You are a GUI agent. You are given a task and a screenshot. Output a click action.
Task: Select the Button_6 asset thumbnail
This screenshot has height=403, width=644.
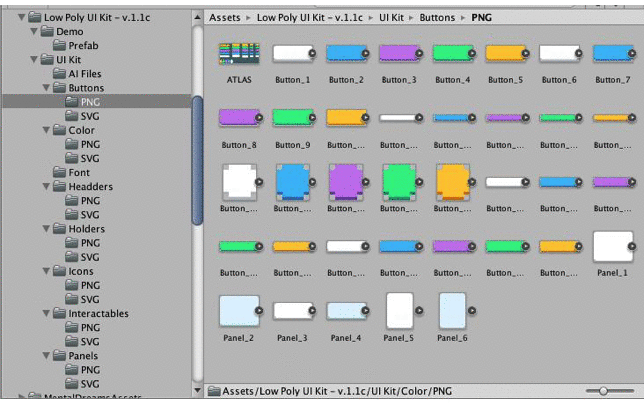point(558,53)
